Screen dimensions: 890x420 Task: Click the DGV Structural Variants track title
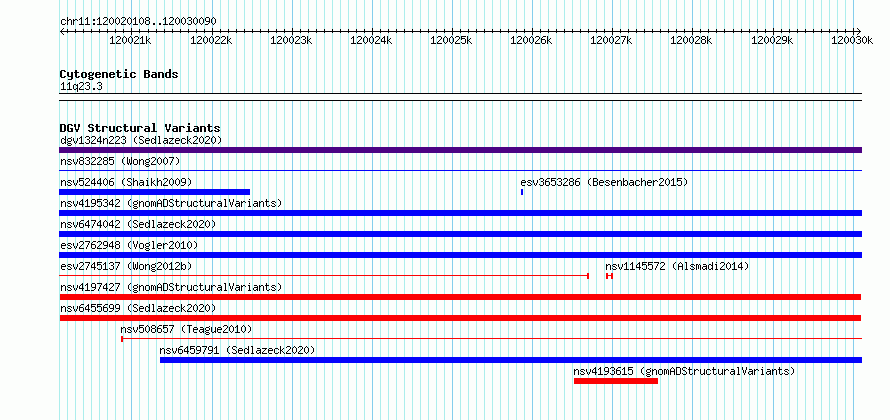140,128
